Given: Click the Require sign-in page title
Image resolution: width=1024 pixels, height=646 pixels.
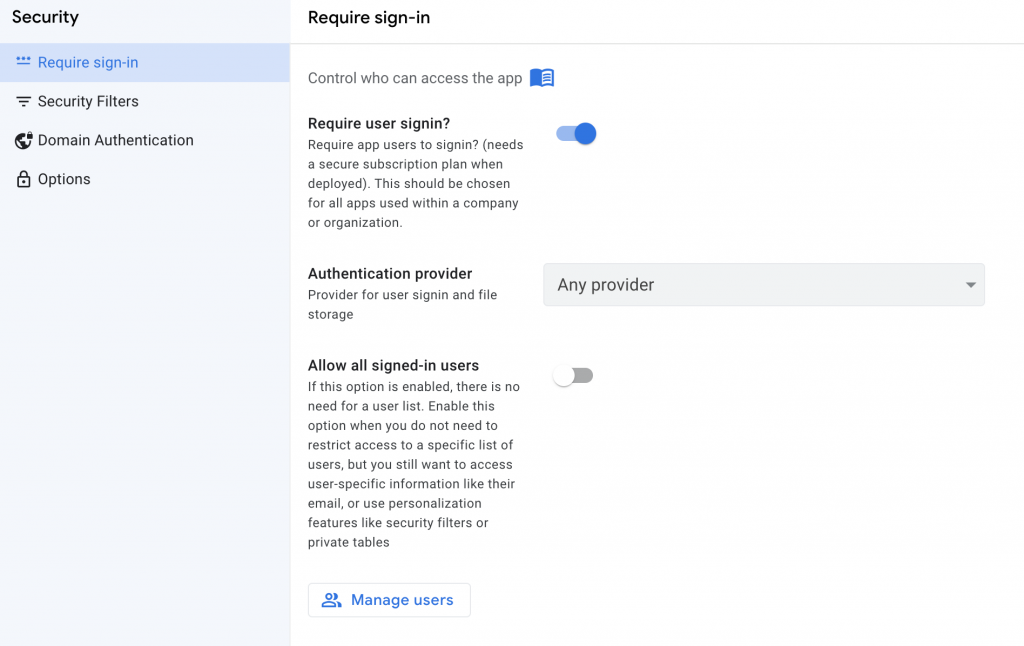Looking at the screenshot, I should point(369,17).
